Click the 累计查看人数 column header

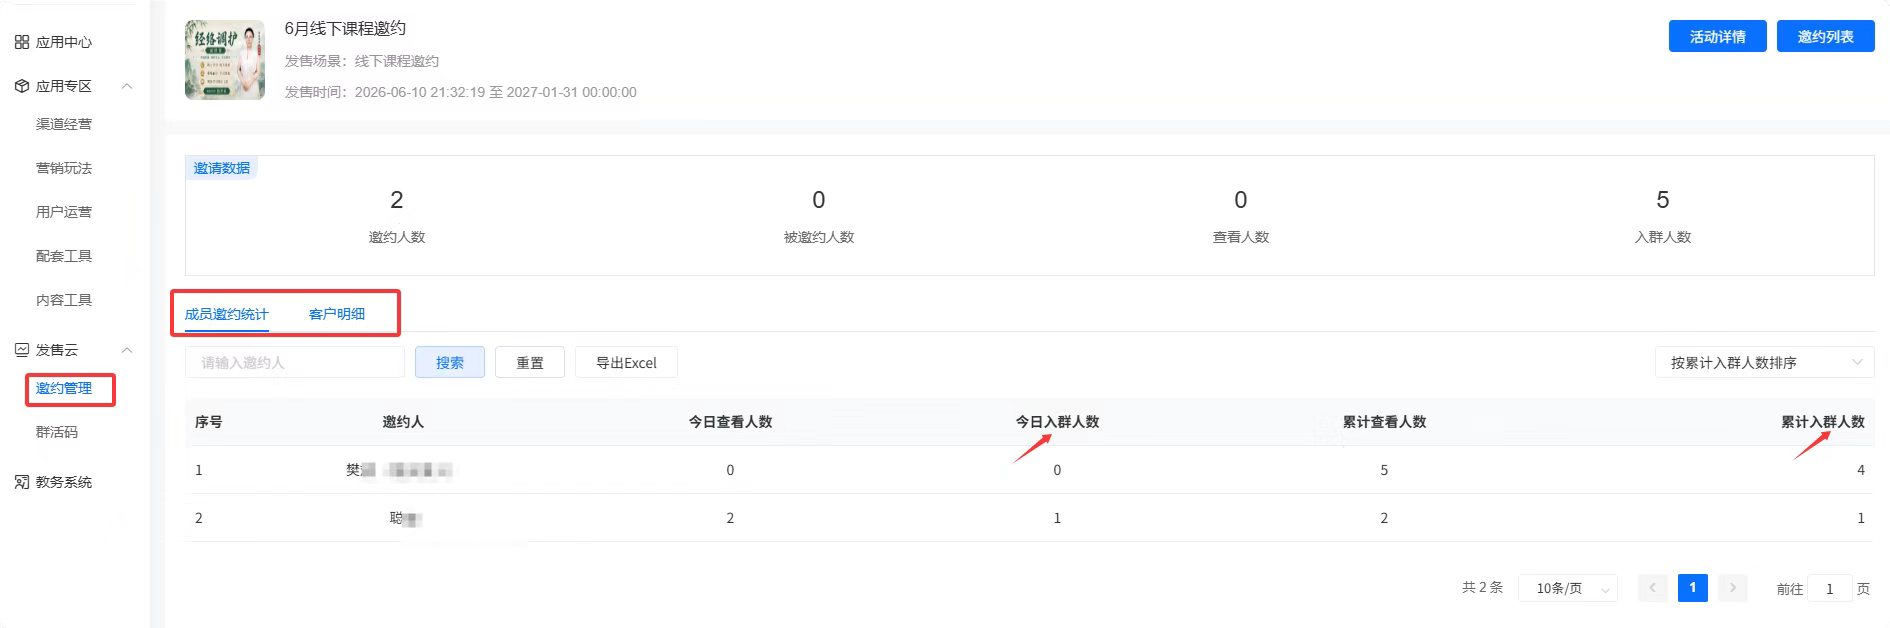click(1385, 422)
